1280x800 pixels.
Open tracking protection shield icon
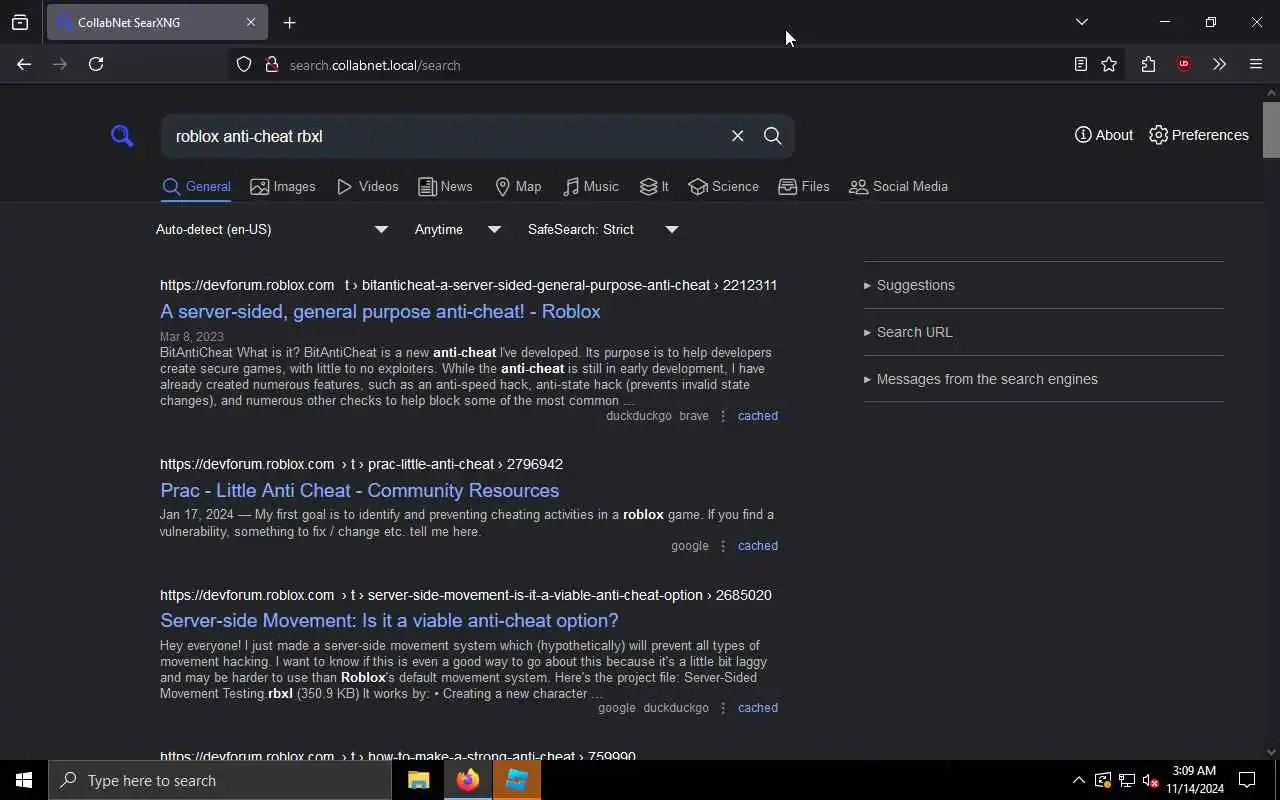tap(244, 64)
